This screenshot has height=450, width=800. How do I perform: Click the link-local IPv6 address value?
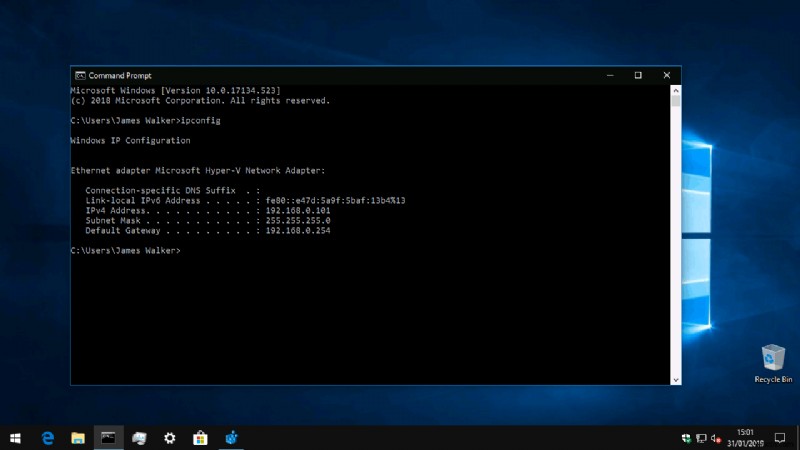[335, 201]
